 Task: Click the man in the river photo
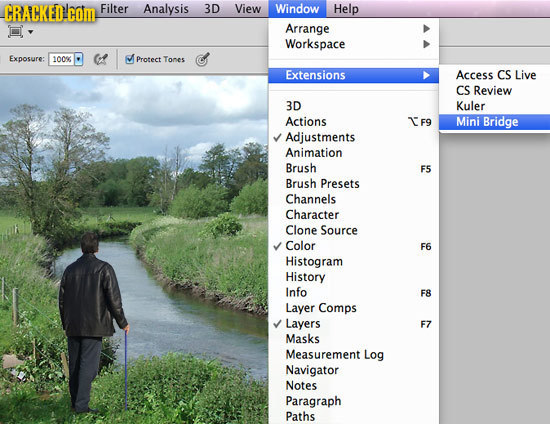click(x=92, y=323)
